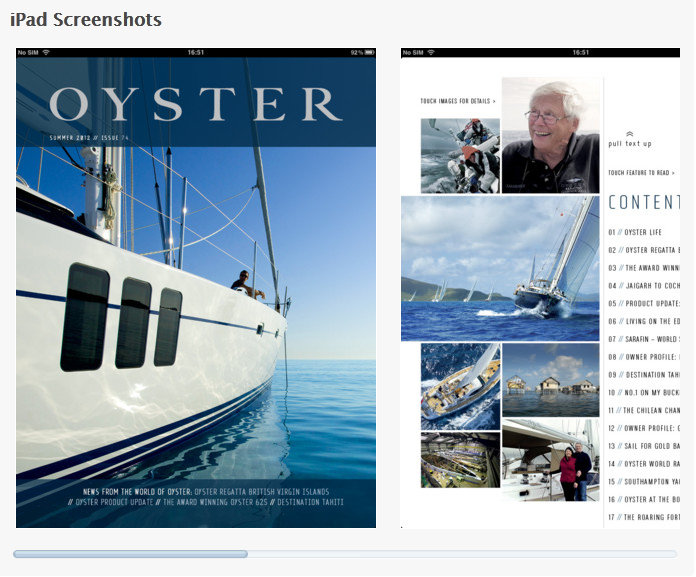Select the sailor at the helm photo

460,155
